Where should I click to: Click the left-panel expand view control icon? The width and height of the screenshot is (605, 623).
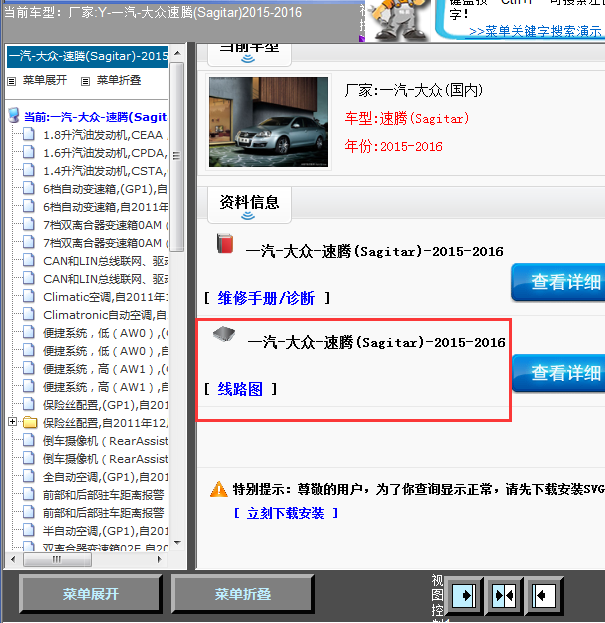coord(464,595)
